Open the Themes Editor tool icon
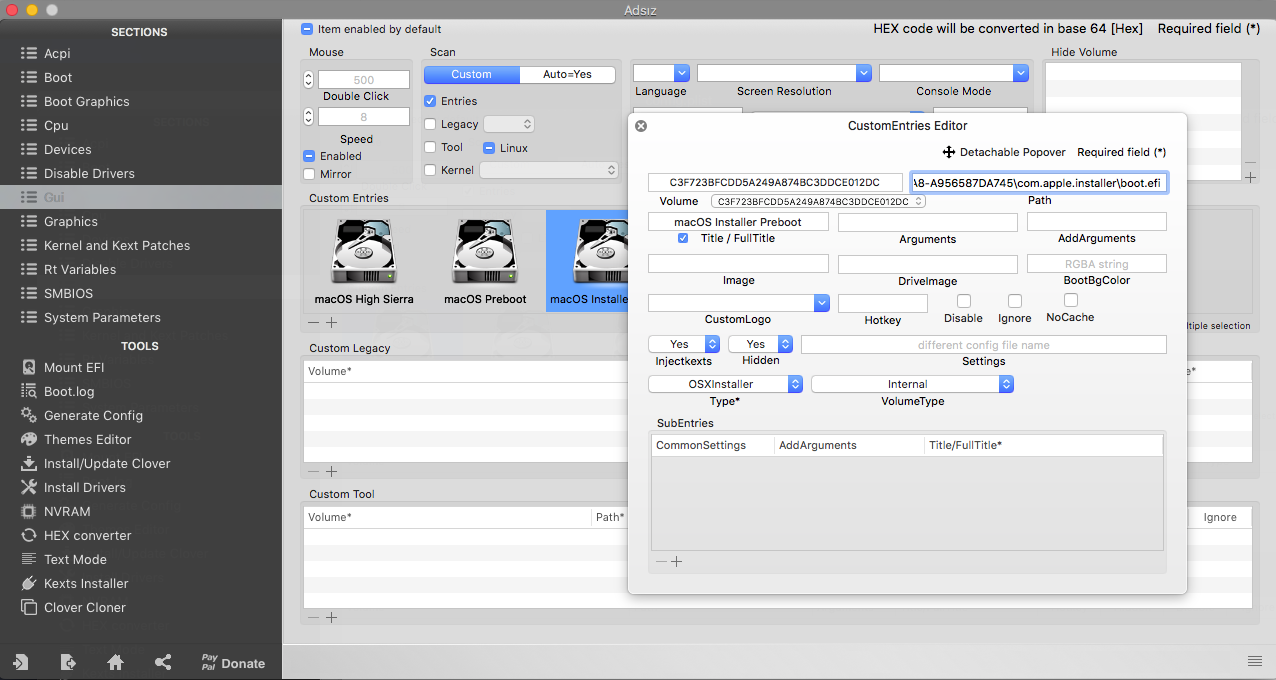The width and height of the screenshot is (1276, 680). pyautogui.click(x=28, y=439)
